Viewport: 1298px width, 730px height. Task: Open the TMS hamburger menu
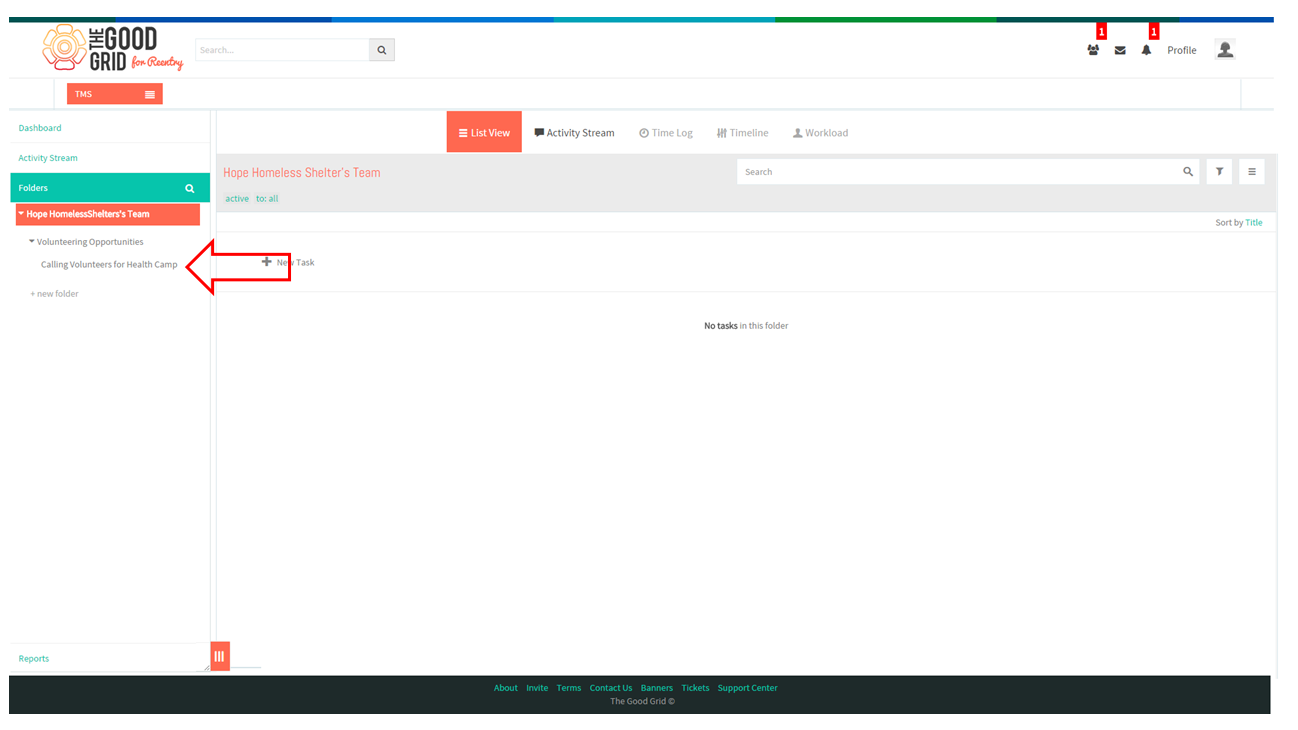point(150,94)
